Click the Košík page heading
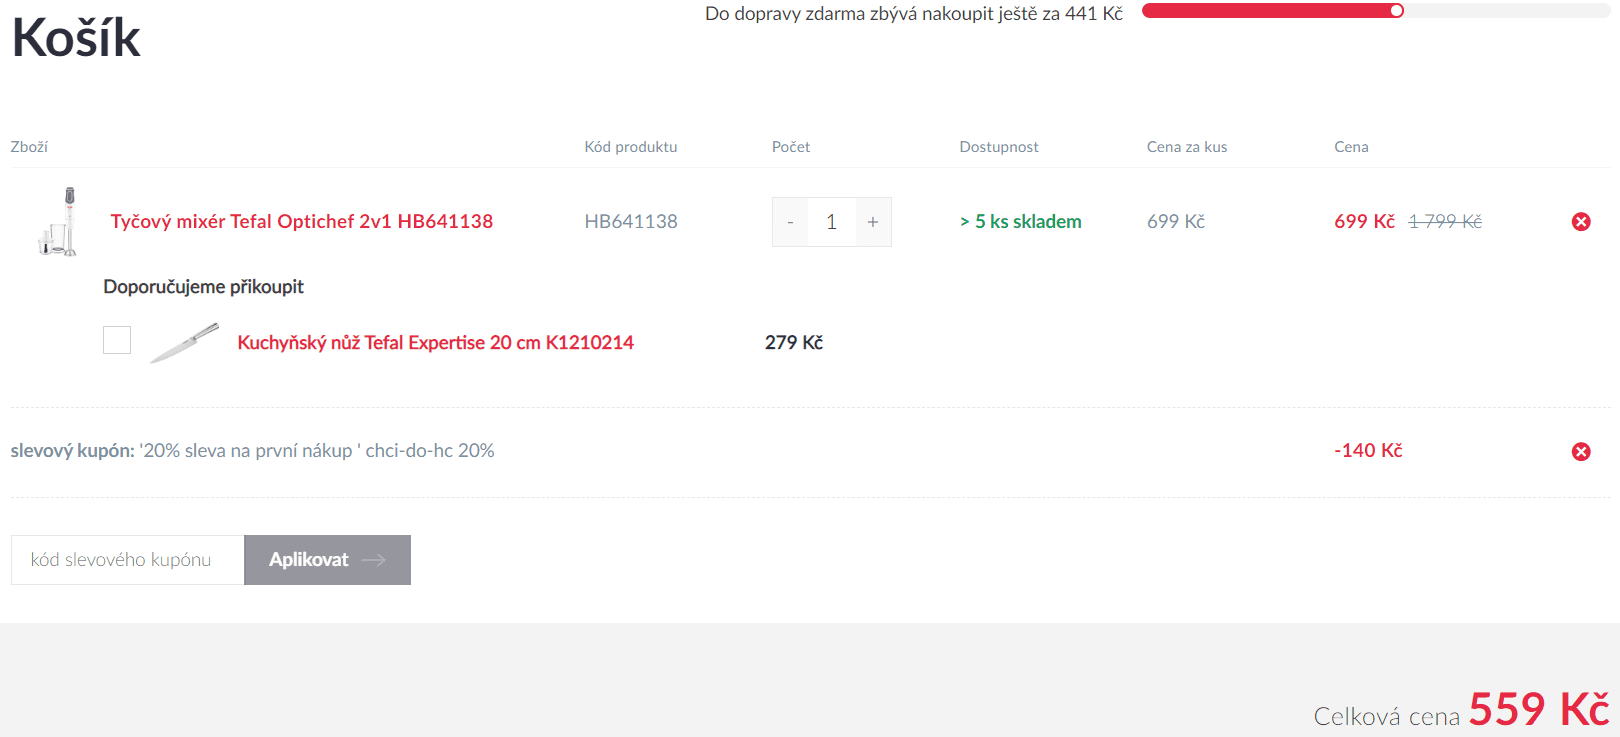1620x737 pixels. click(x=76, y=38)
